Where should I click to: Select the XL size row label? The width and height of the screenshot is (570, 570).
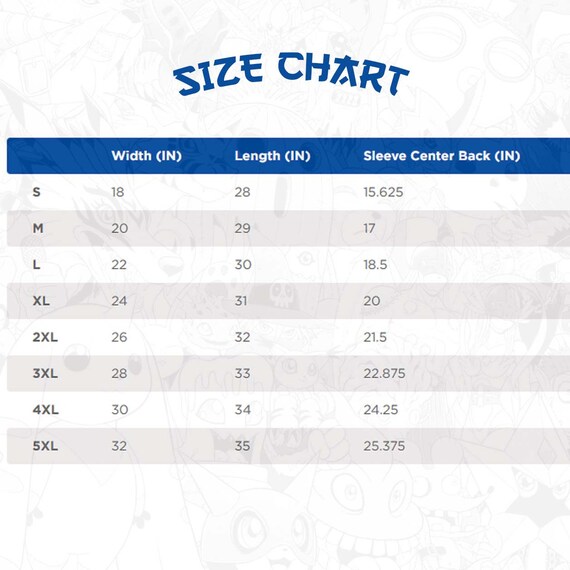(41, 301)
